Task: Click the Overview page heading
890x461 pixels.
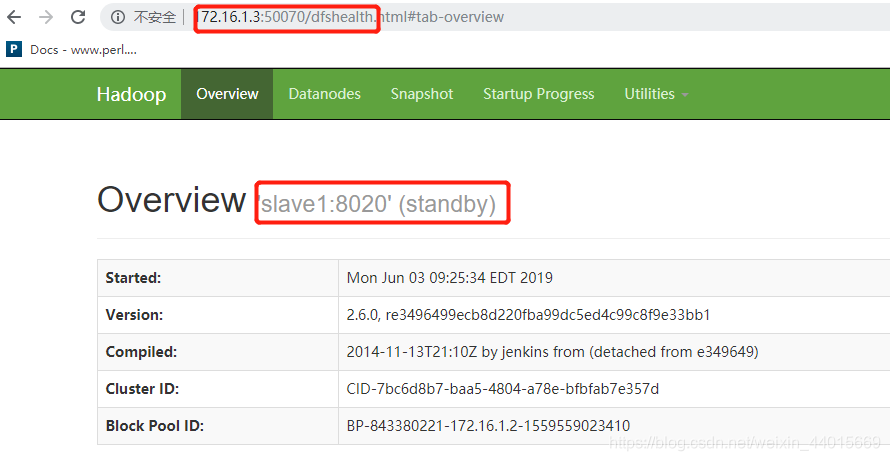Action: pyautogui.click(x=171, y=200)
